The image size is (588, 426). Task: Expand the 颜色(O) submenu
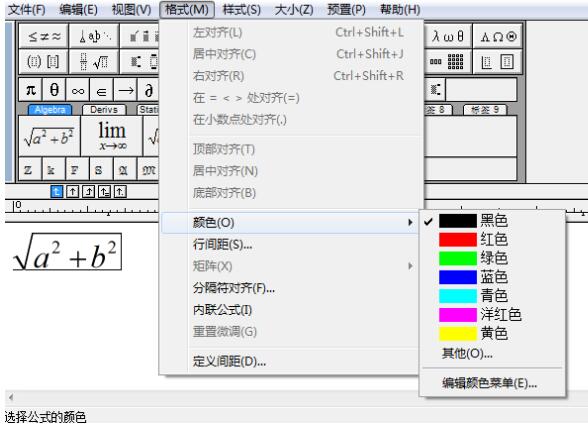(290, 222)
